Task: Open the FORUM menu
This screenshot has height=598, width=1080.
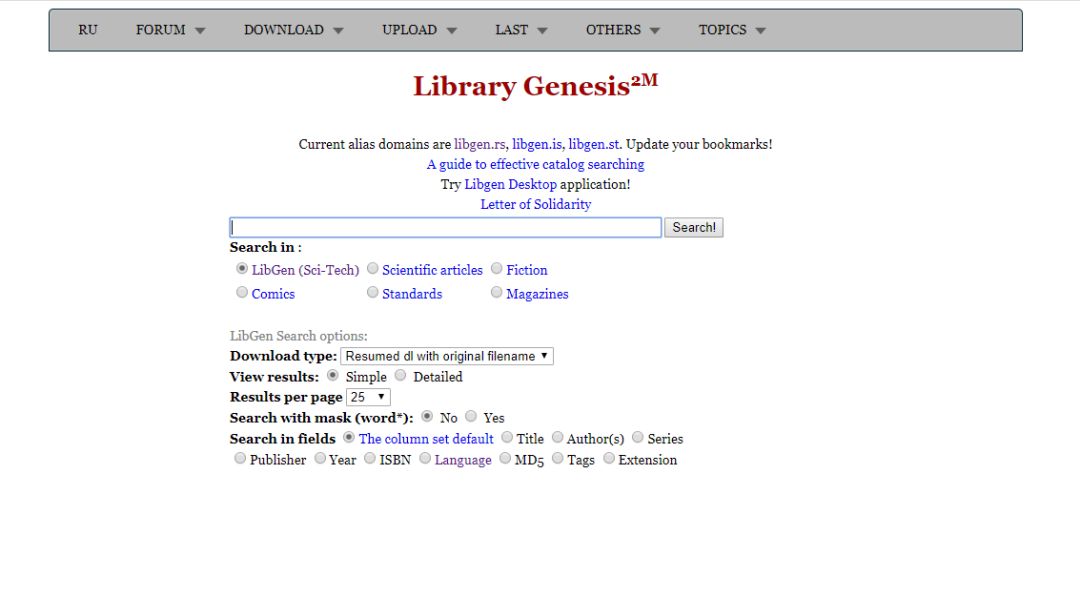Action: pyautogui.click(x=160, y=30)
